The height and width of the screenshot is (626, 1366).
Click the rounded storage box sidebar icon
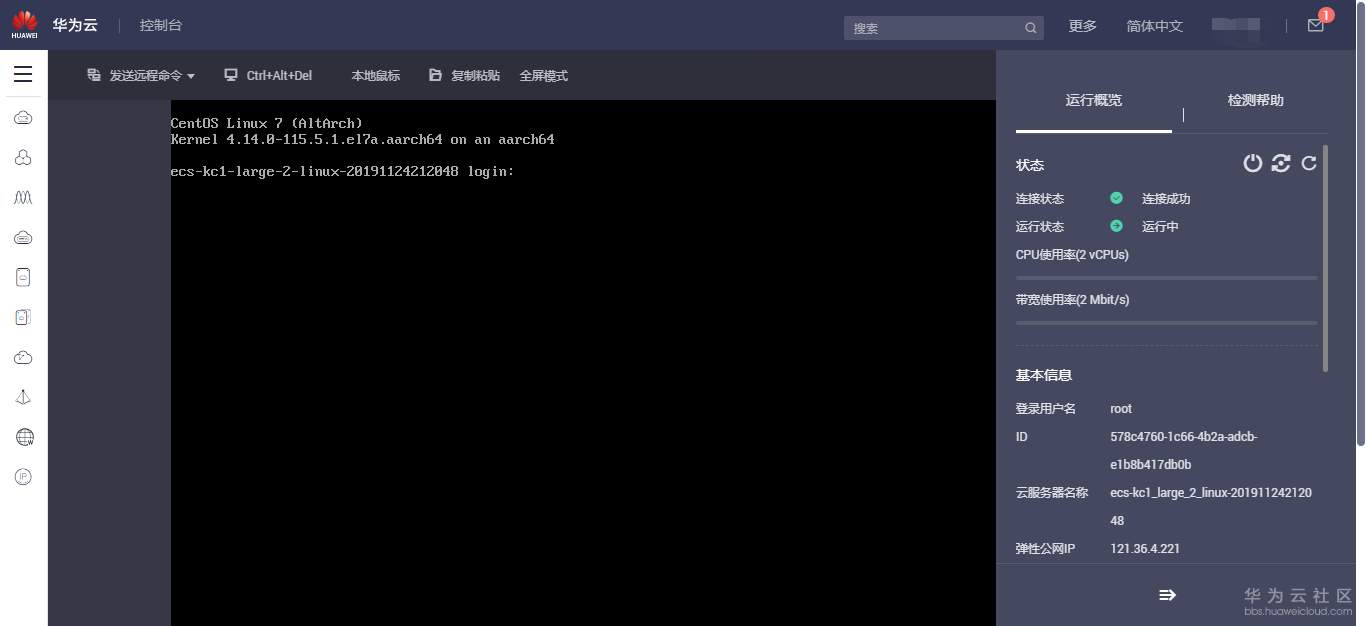pos(23,278)
